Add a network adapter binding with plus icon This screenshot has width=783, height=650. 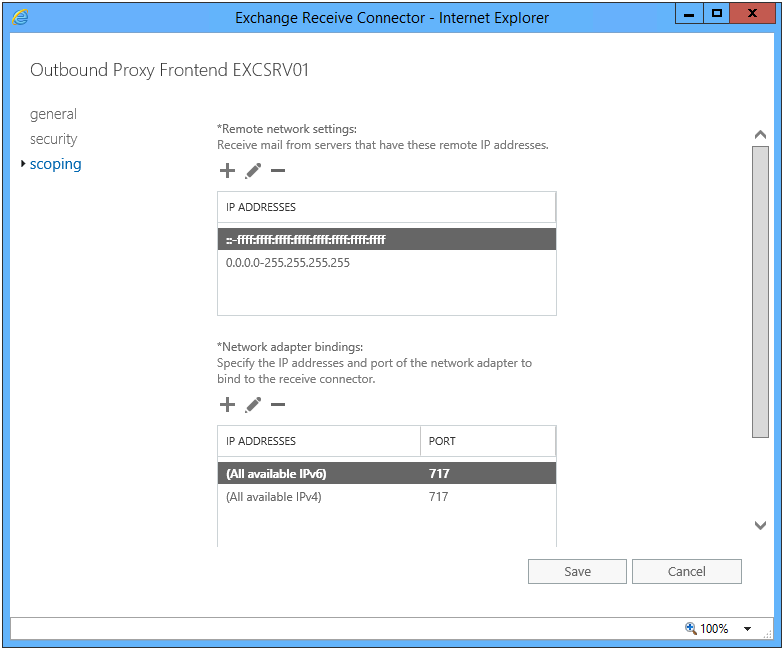click(227, 404)
